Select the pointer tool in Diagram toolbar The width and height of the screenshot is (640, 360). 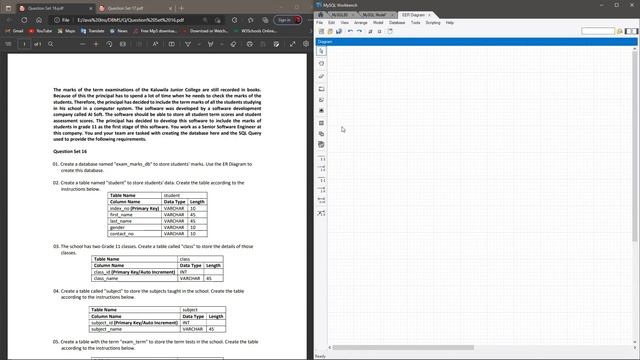click(x=321, y=51)
